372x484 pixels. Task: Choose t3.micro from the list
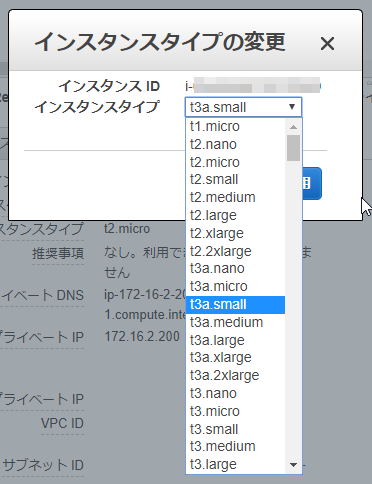click(235, 411)
